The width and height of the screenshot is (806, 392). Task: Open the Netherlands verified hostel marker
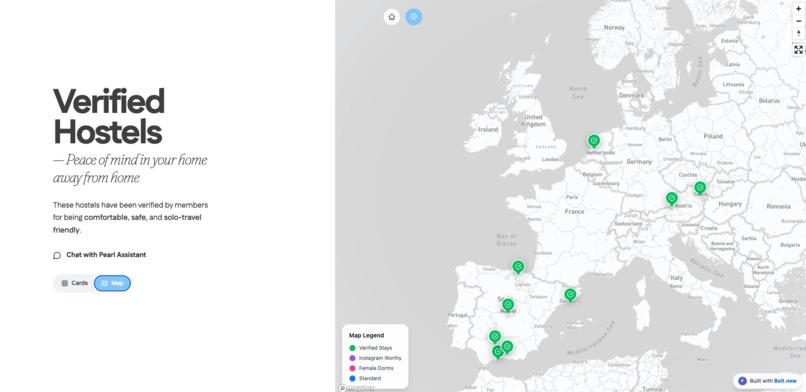[x=594, y=141]
